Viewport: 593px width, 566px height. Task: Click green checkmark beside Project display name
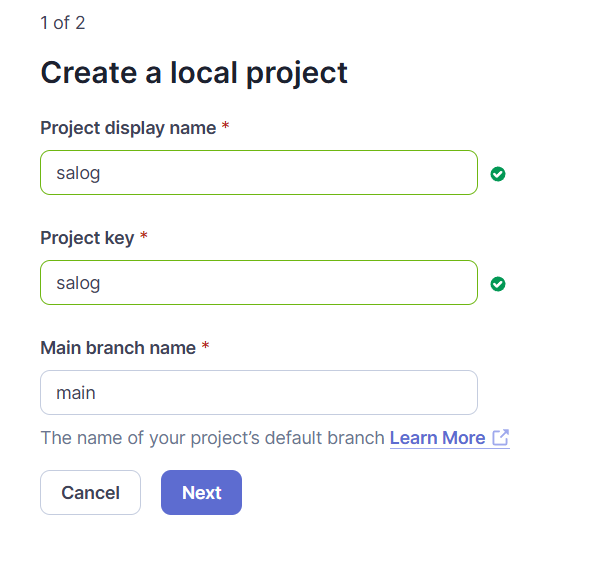pyautogui.click(x=498, y=174)
